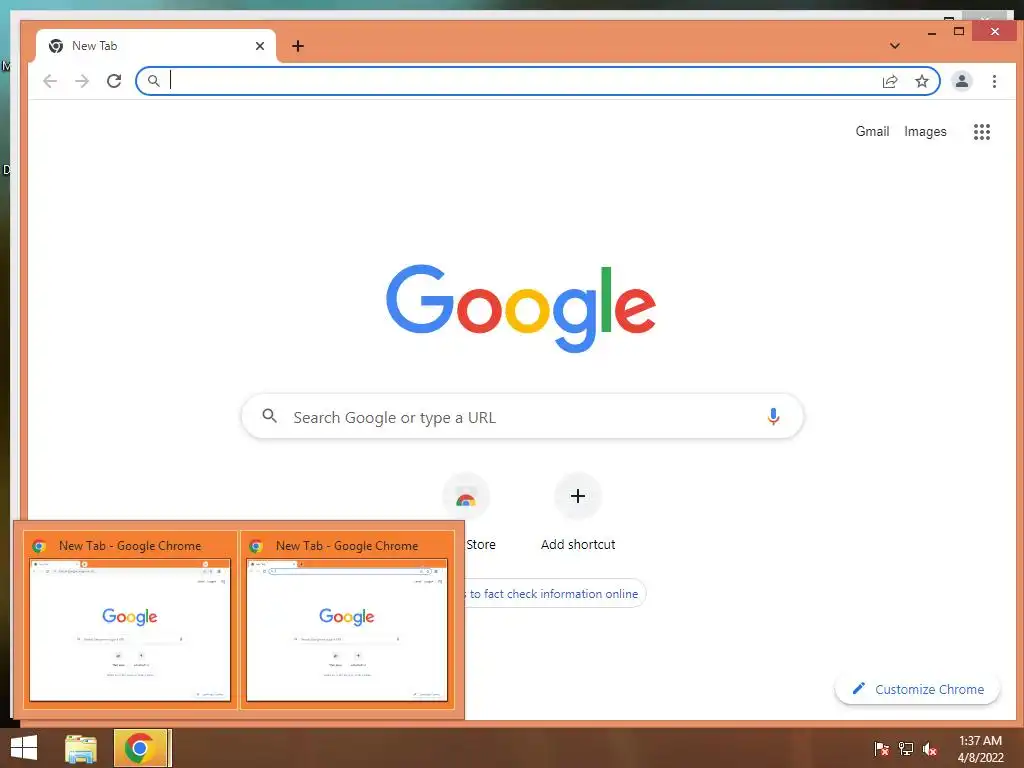Image resolution: width=1024 pixels, height=768 pixels.
Task: Reload the page with the refresh icon
Action: click(114, 81)
